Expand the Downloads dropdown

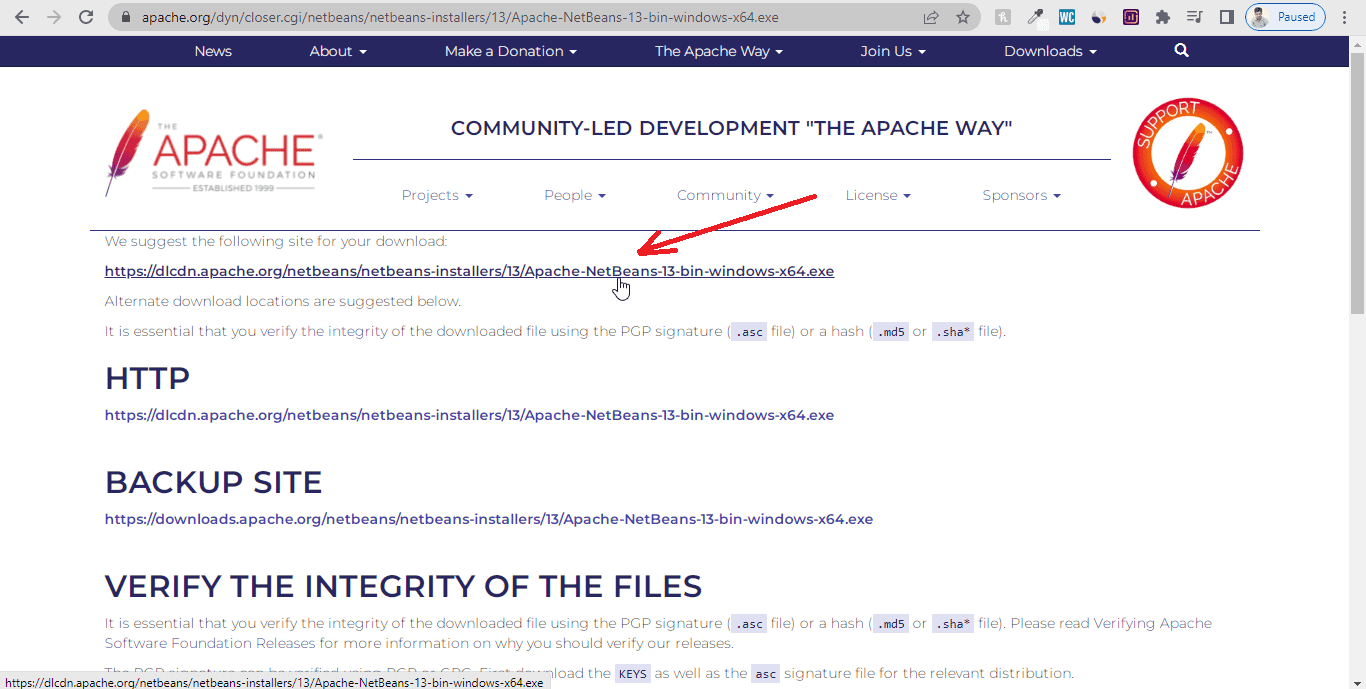click(1050, 51)
